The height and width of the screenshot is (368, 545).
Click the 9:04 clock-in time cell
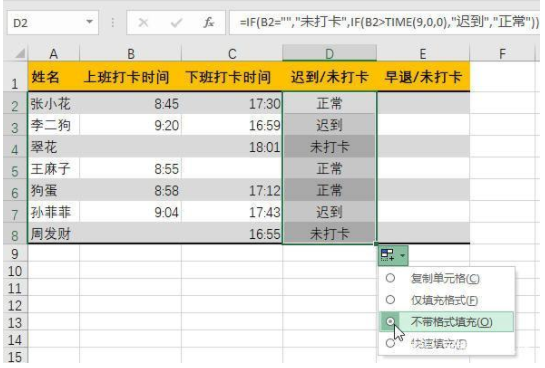[130, 212]
